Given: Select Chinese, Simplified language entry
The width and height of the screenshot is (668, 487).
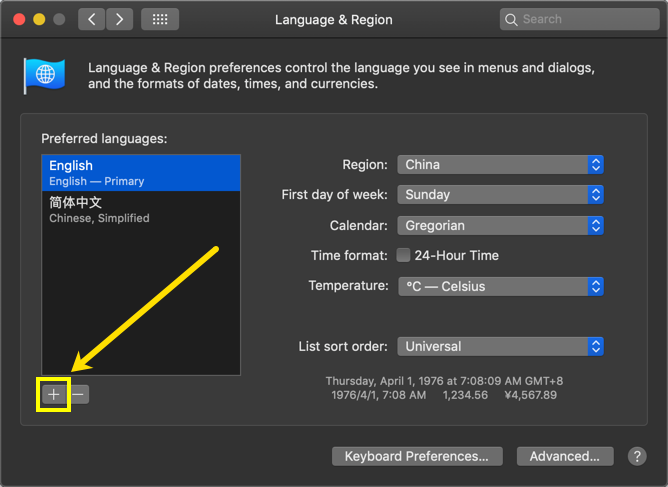Looking at the screenshot, I should pyautogui.click(x=140, y=209).
